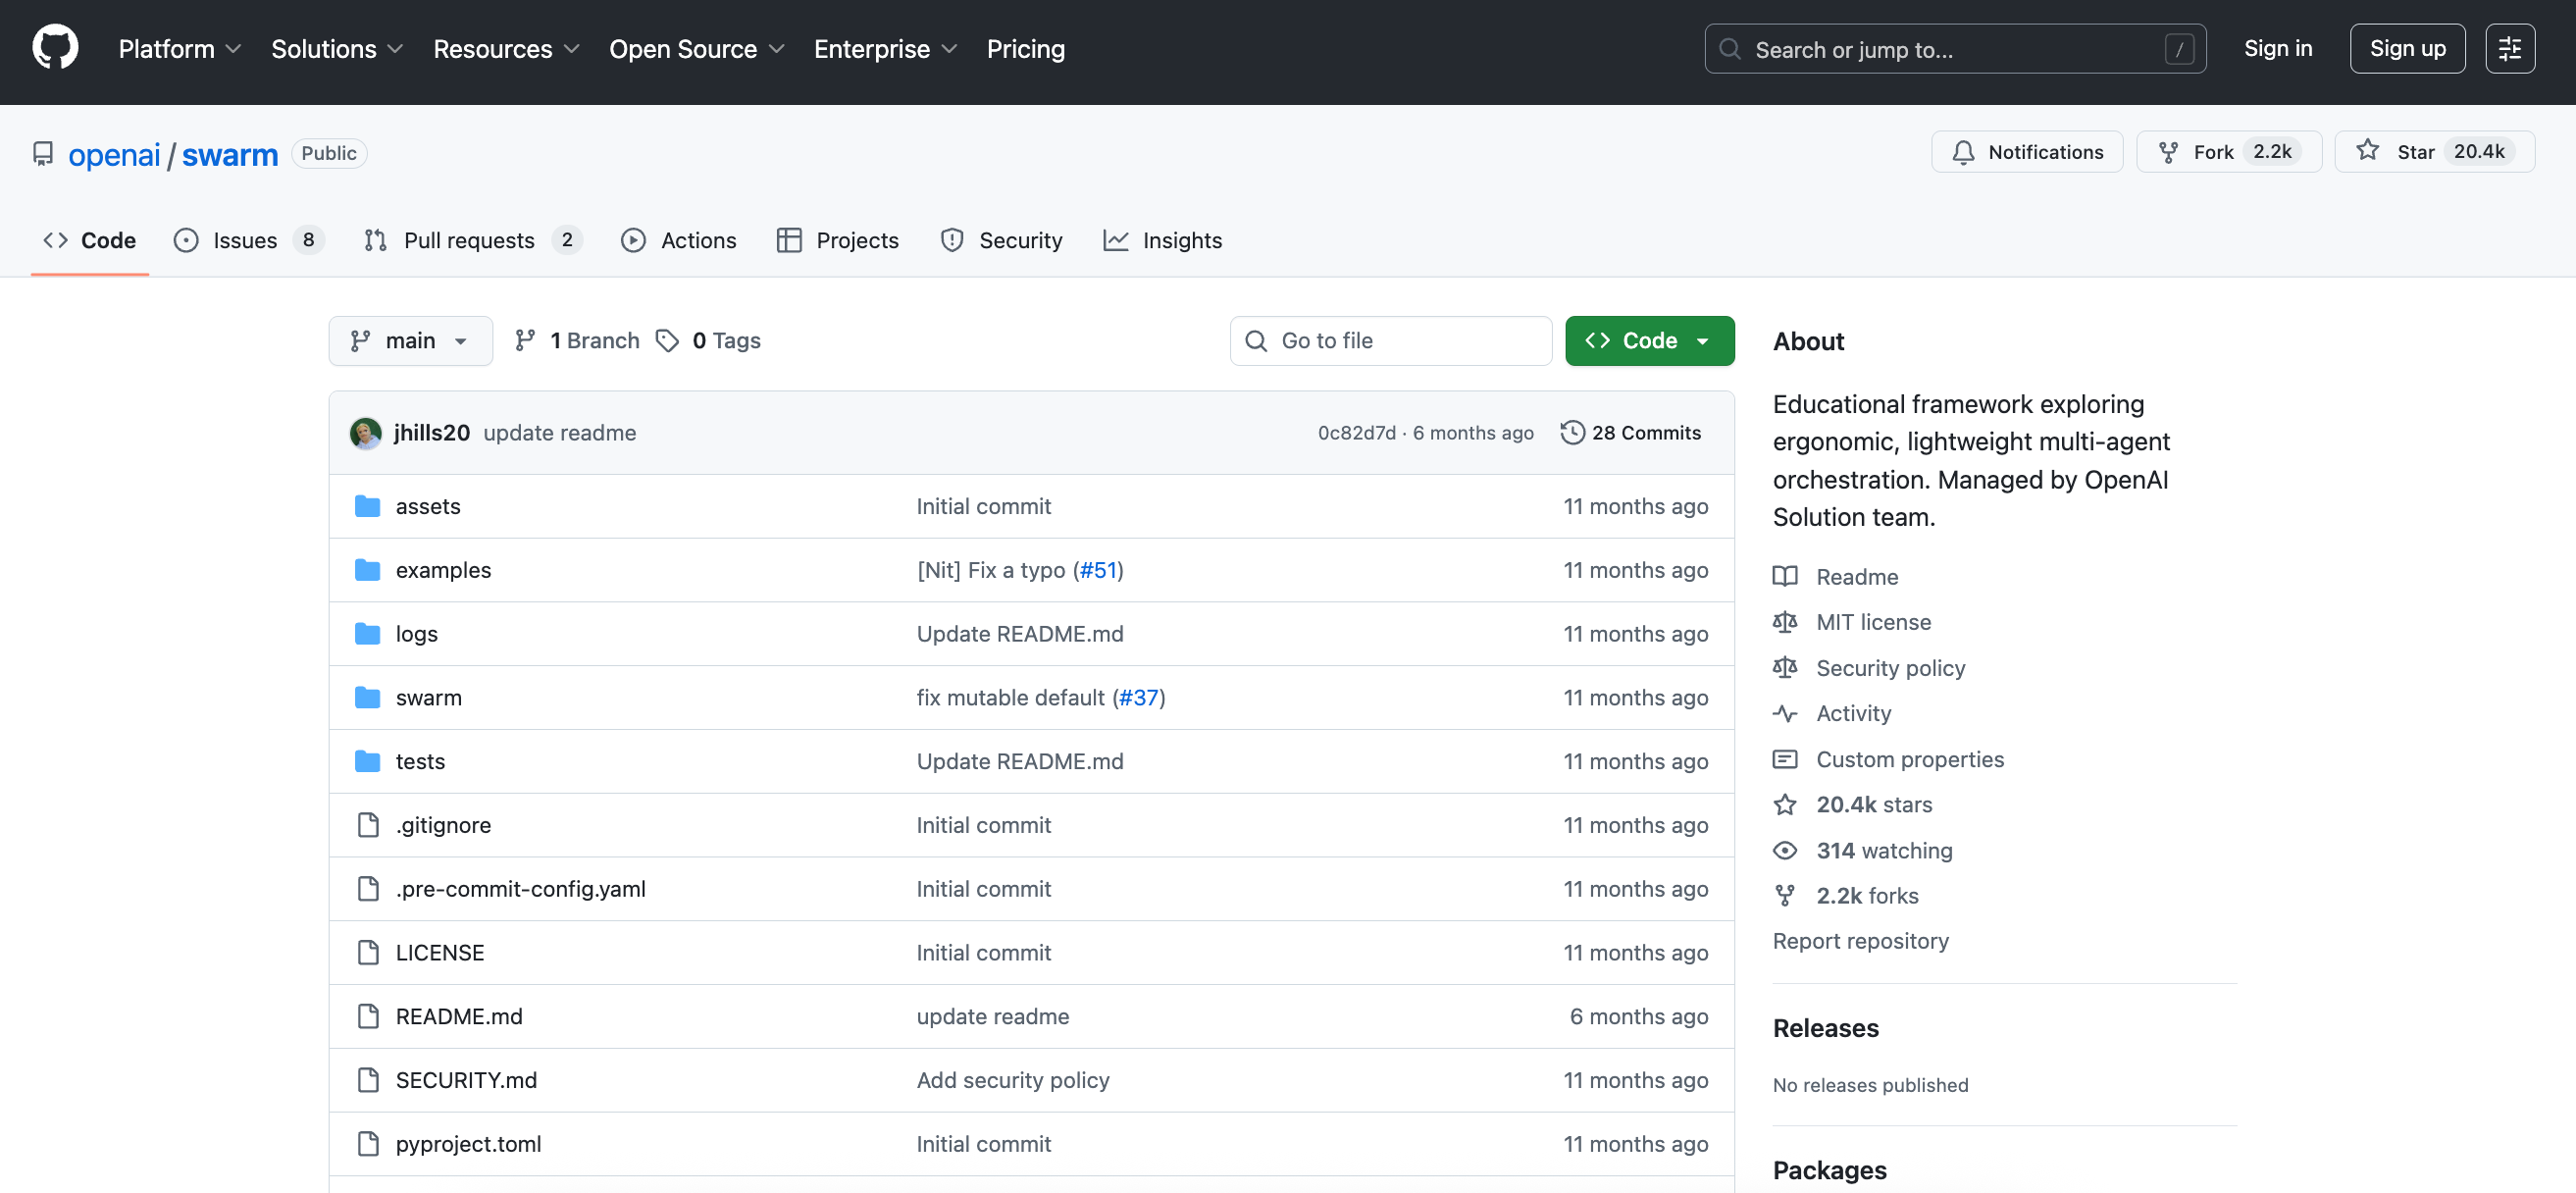Open the Packages heading link
This screenshot has width=2576, height=1193.
[x=1829, y=1171]
